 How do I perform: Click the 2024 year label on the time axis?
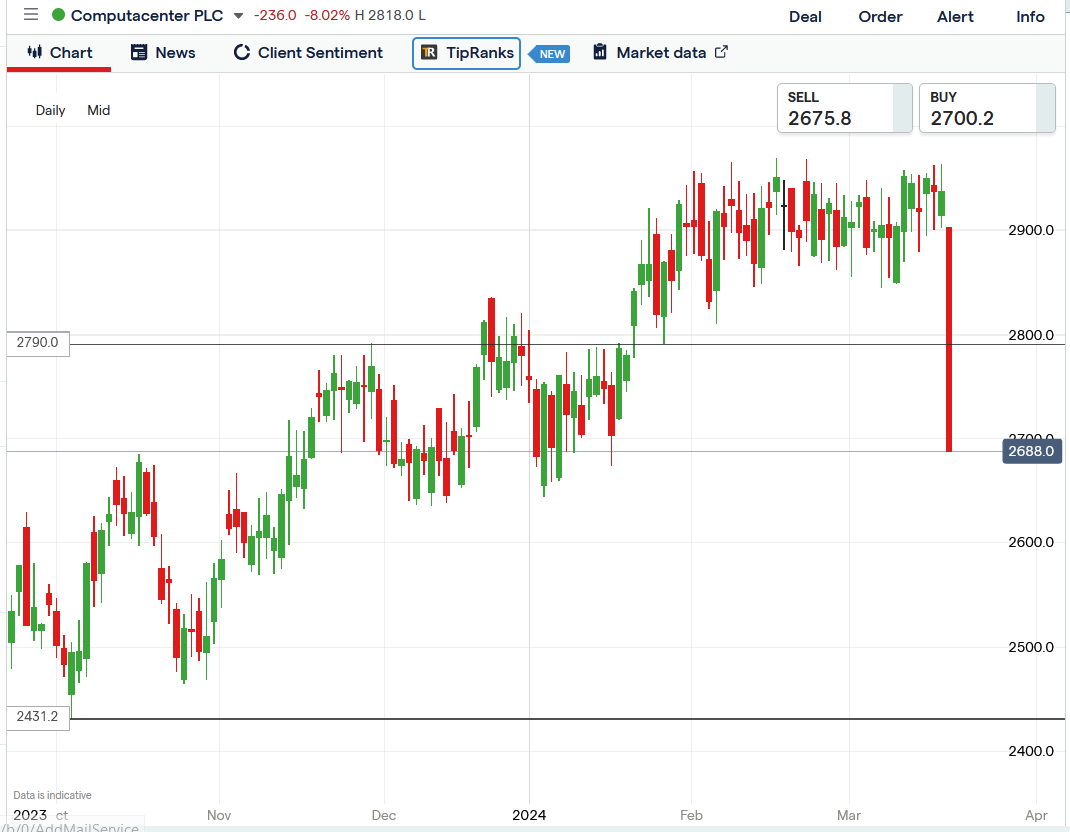click(529, 815)
